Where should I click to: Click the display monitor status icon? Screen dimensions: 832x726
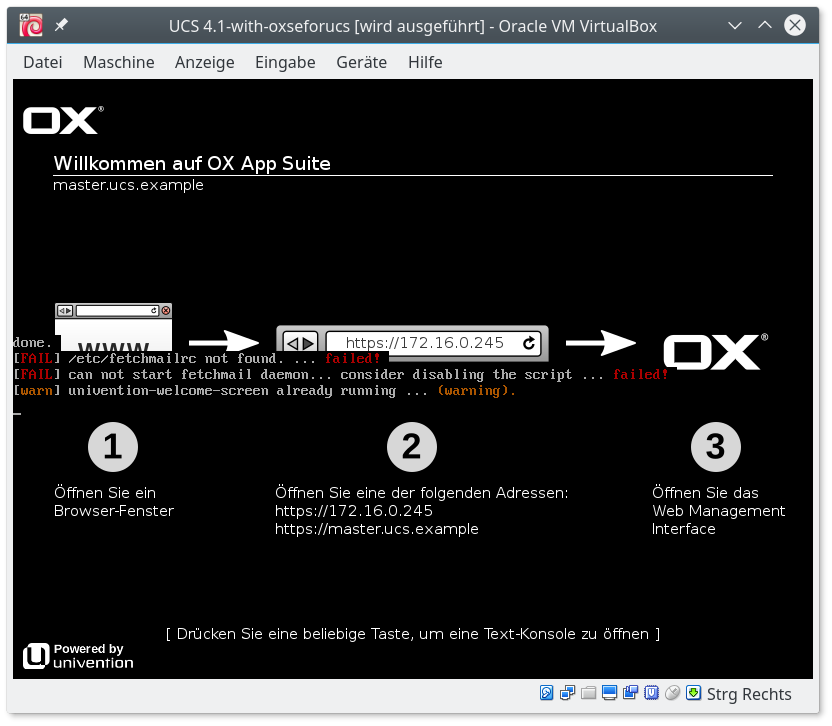(610, 693)
